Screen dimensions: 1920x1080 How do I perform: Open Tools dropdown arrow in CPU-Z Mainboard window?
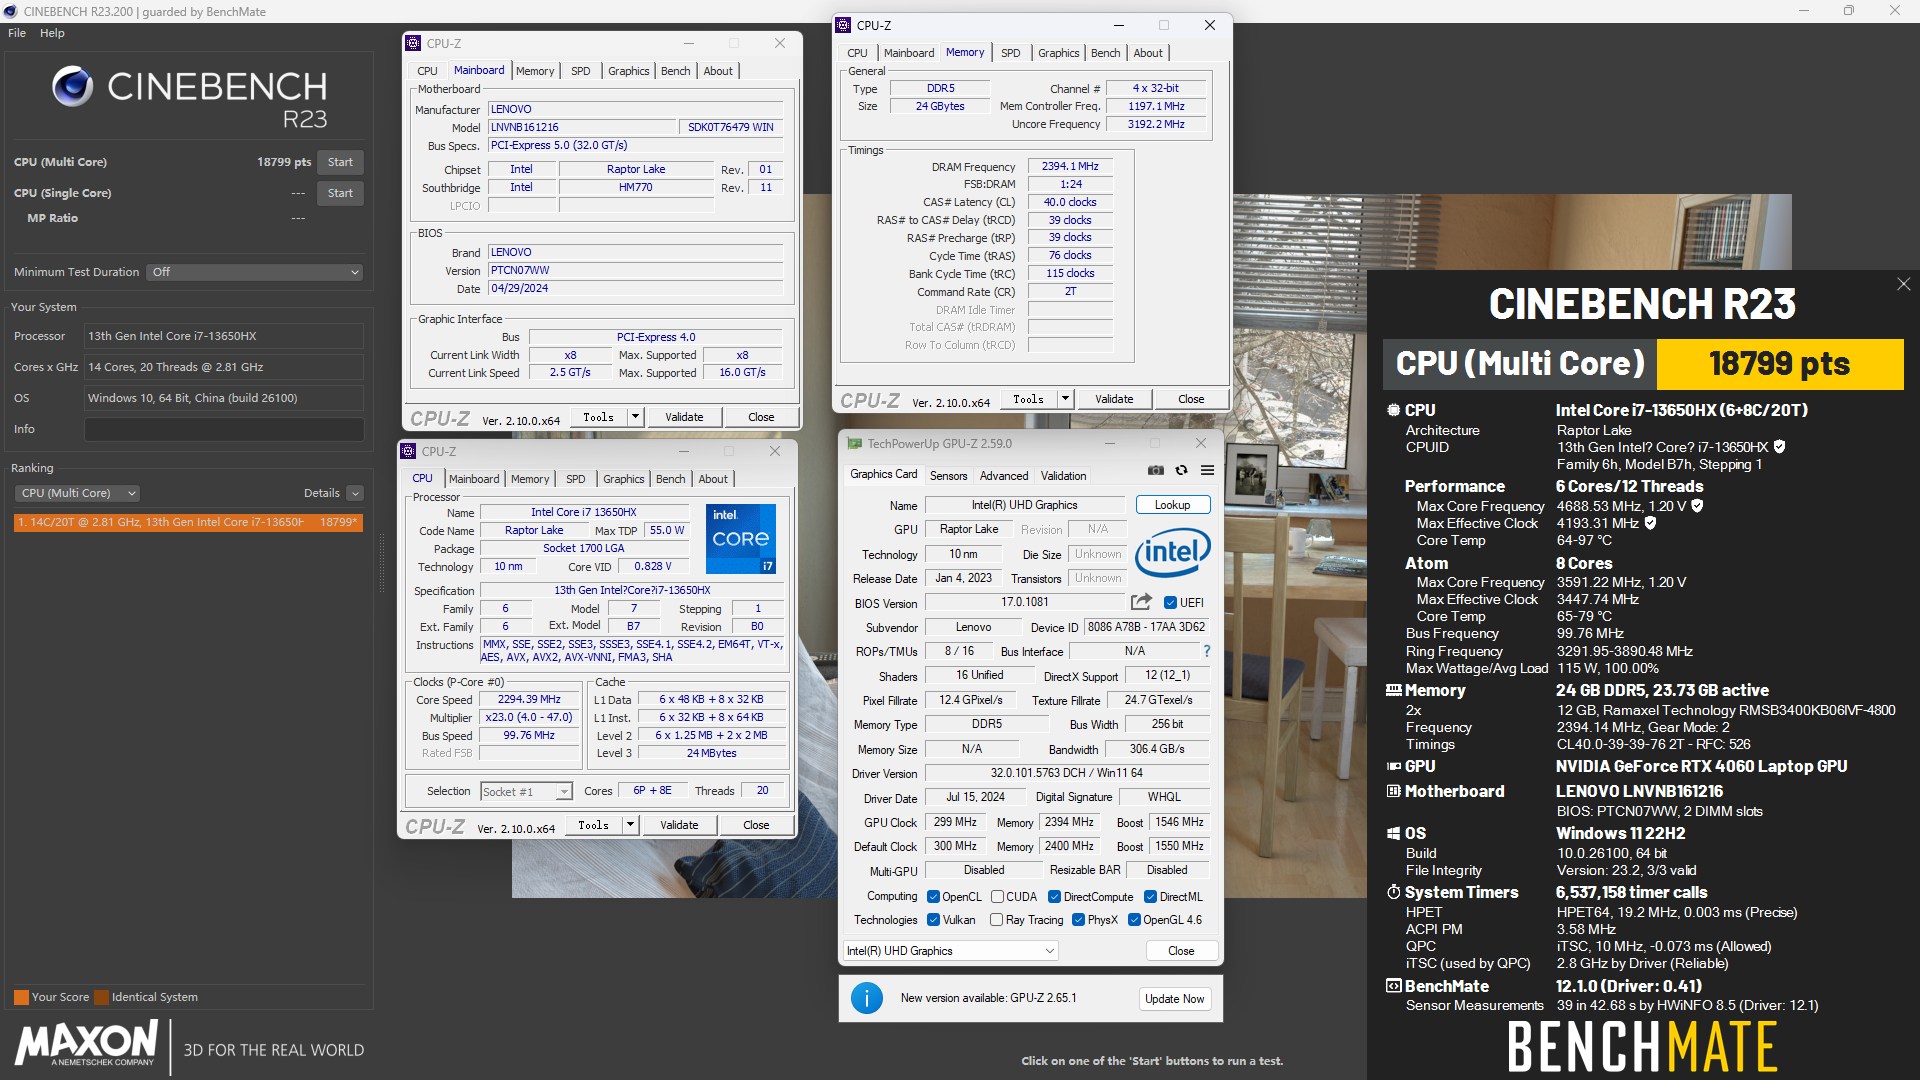(635, 417)
